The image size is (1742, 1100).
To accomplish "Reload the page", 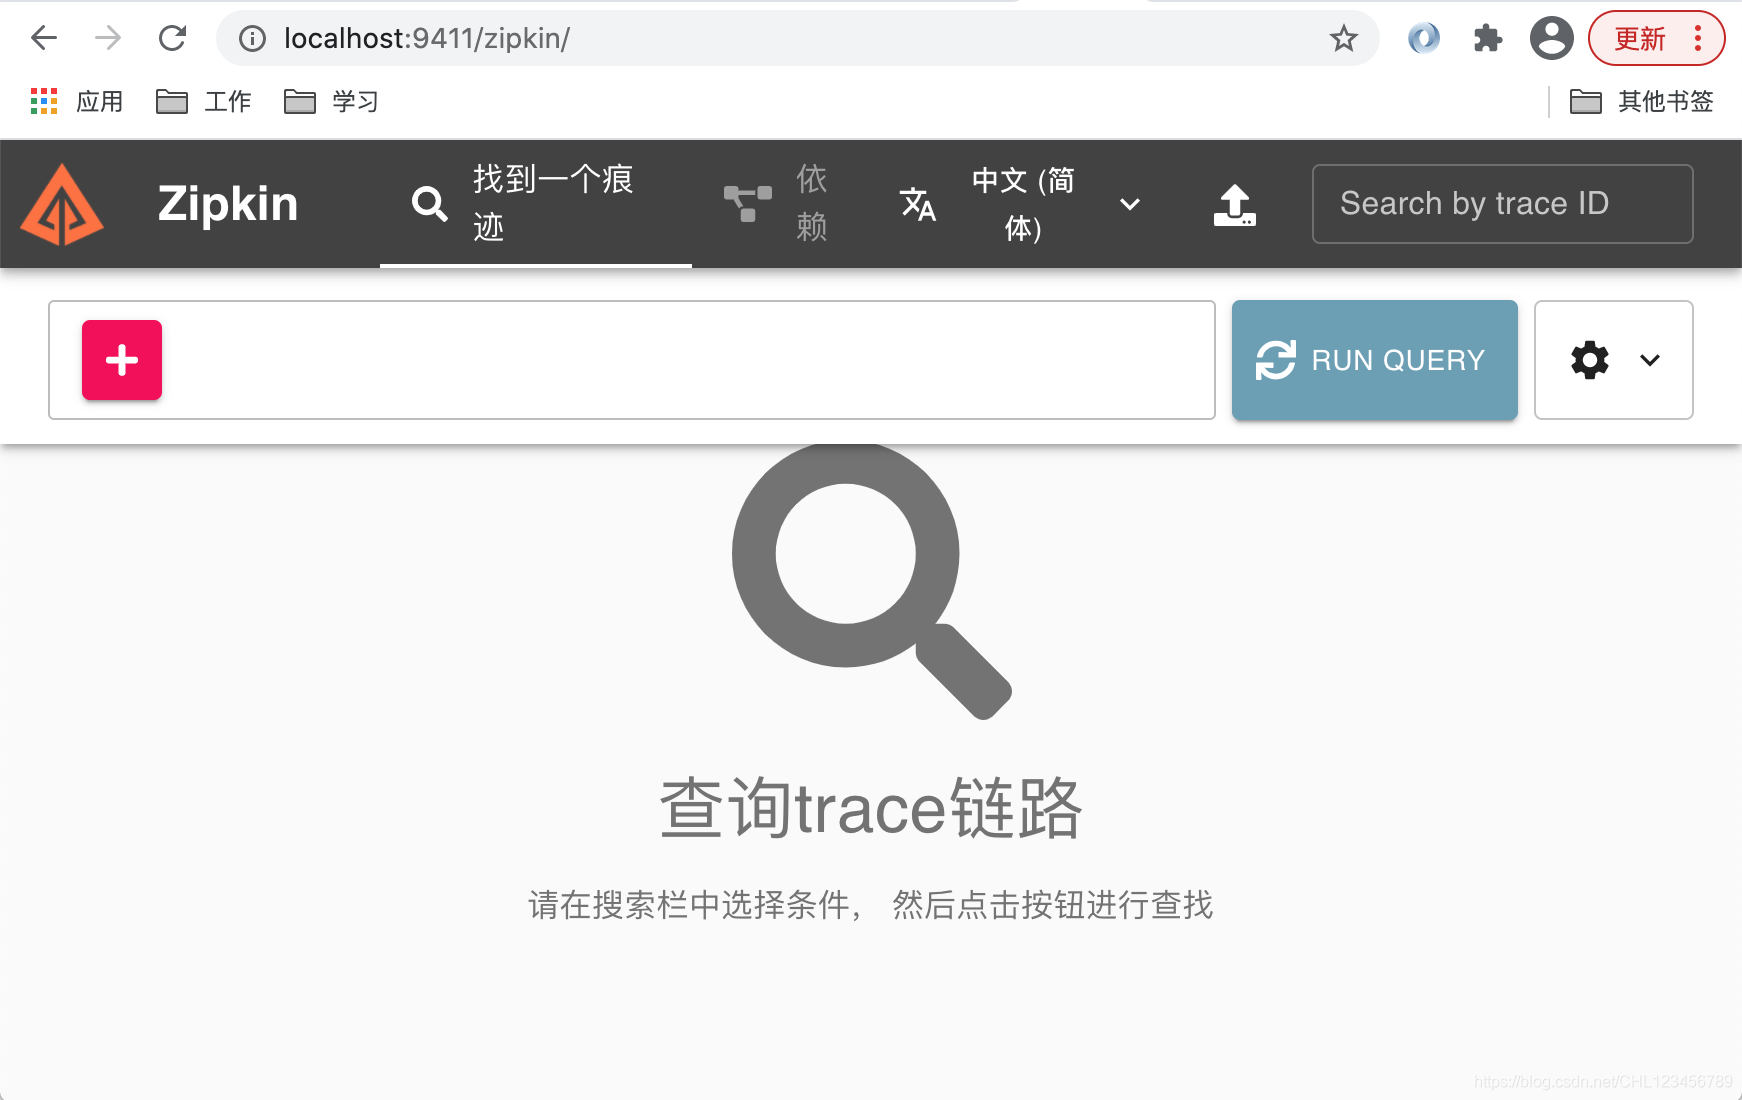I will pyautogui.click(x=172, y=38).
